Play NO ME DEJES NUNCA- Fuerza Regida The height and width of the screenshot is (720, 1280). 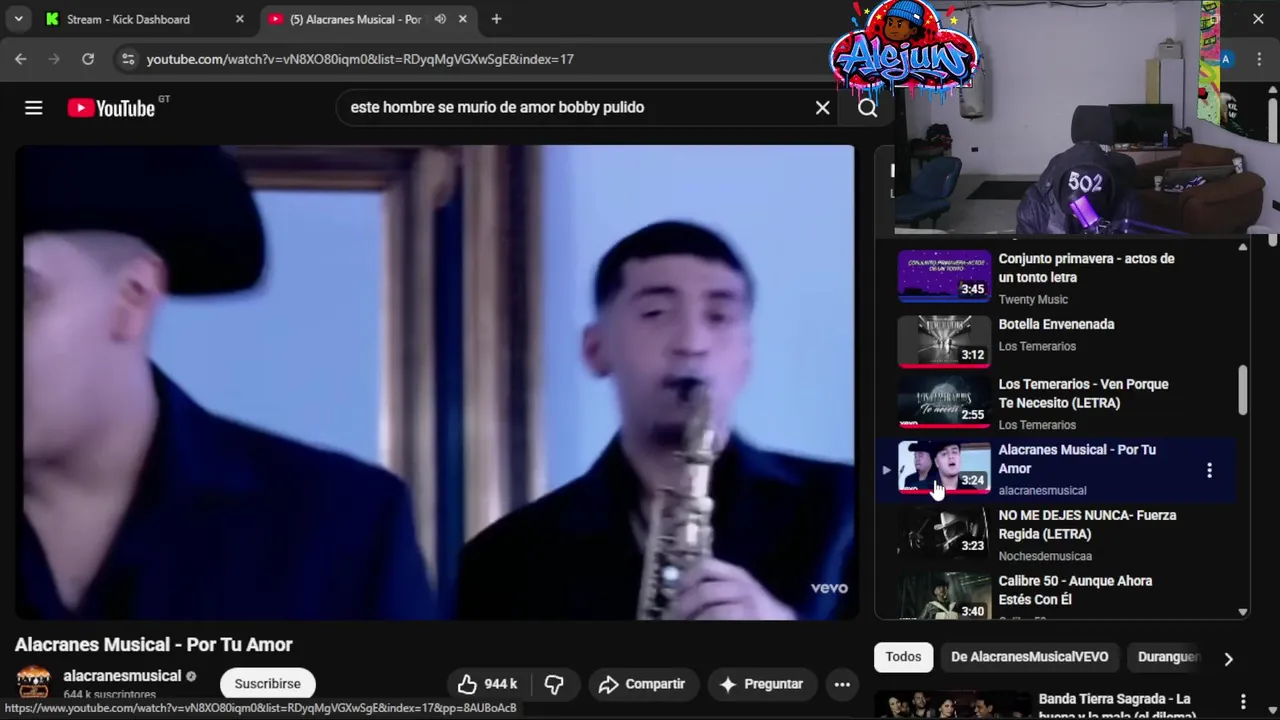click(1087, 525)
